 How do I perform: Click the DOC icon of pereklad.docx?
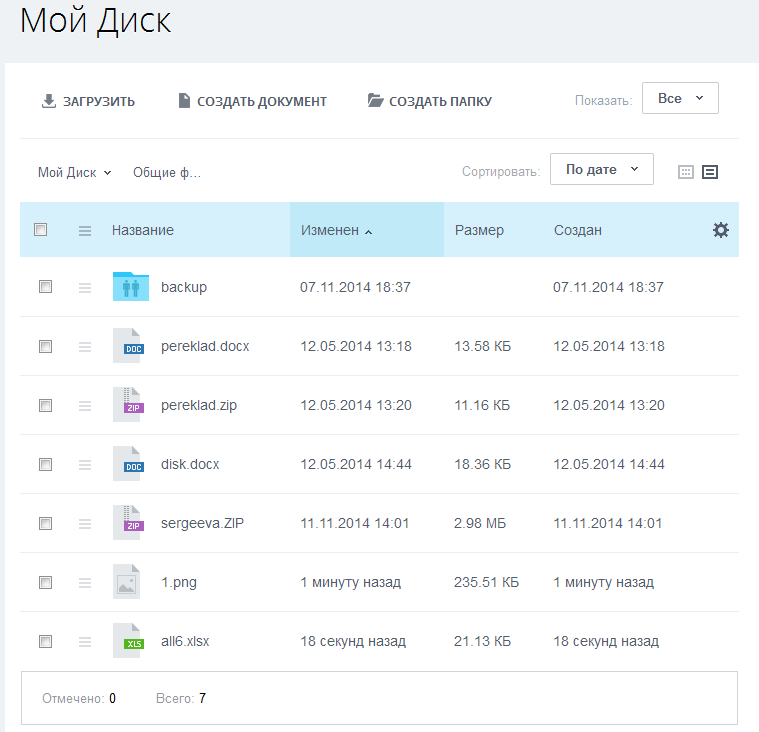pyautogui.click(x=128, y=346)
